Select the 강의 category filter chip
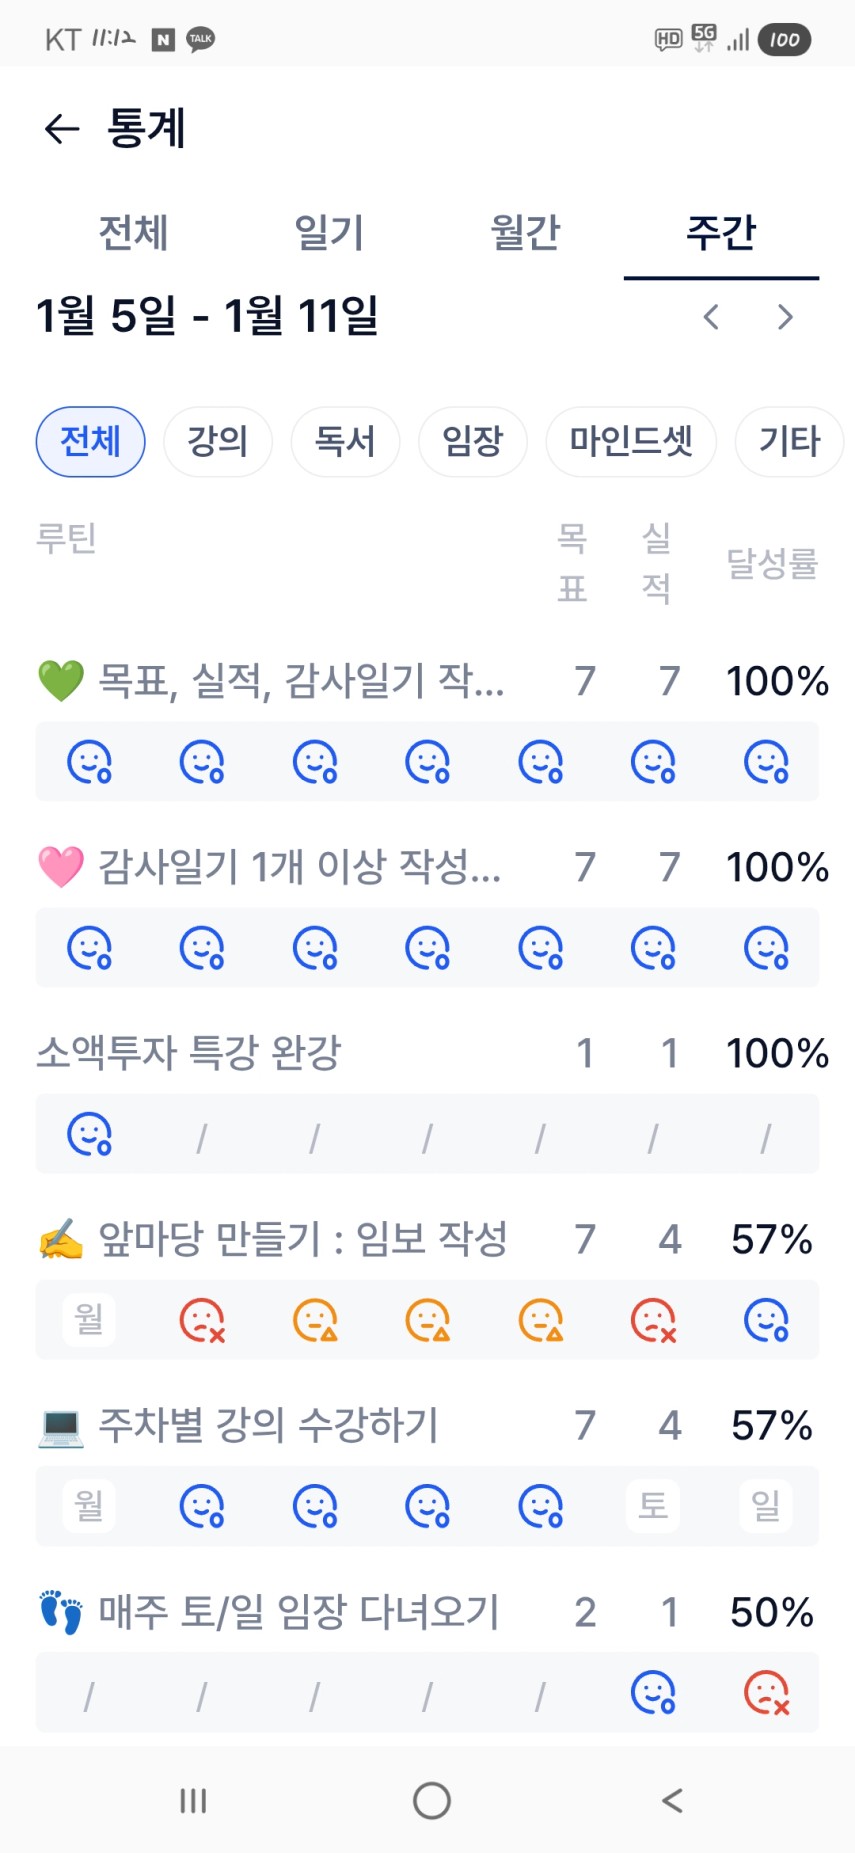855x1853 pixels. click(x=217, y=441)
